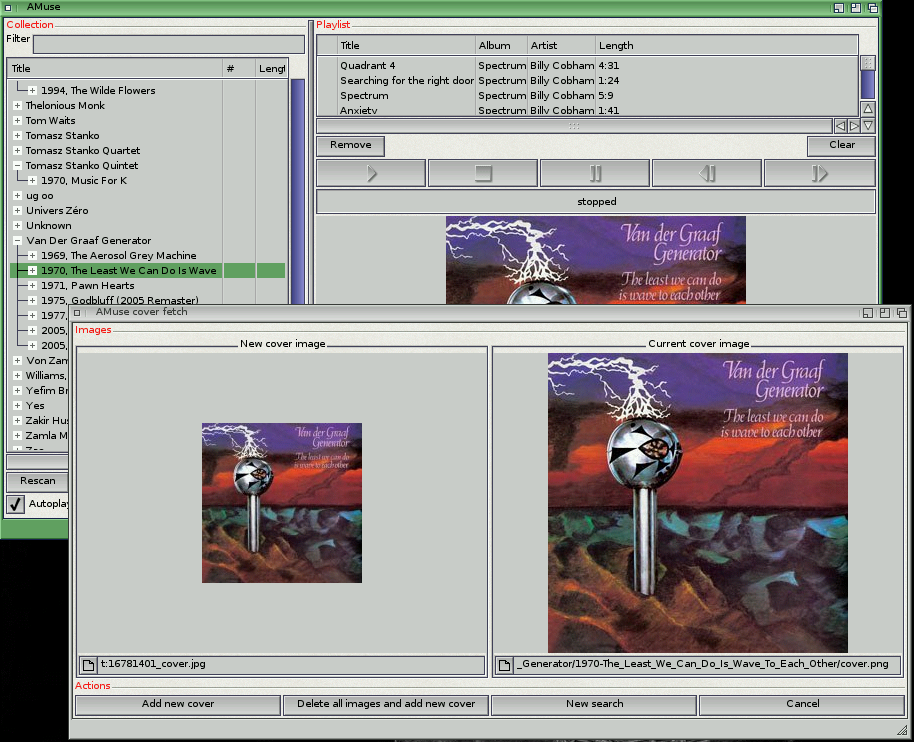The width and height of the screenshot is (914, 742).
Task: Skip to the next track
Action: [x=819, y=173]
